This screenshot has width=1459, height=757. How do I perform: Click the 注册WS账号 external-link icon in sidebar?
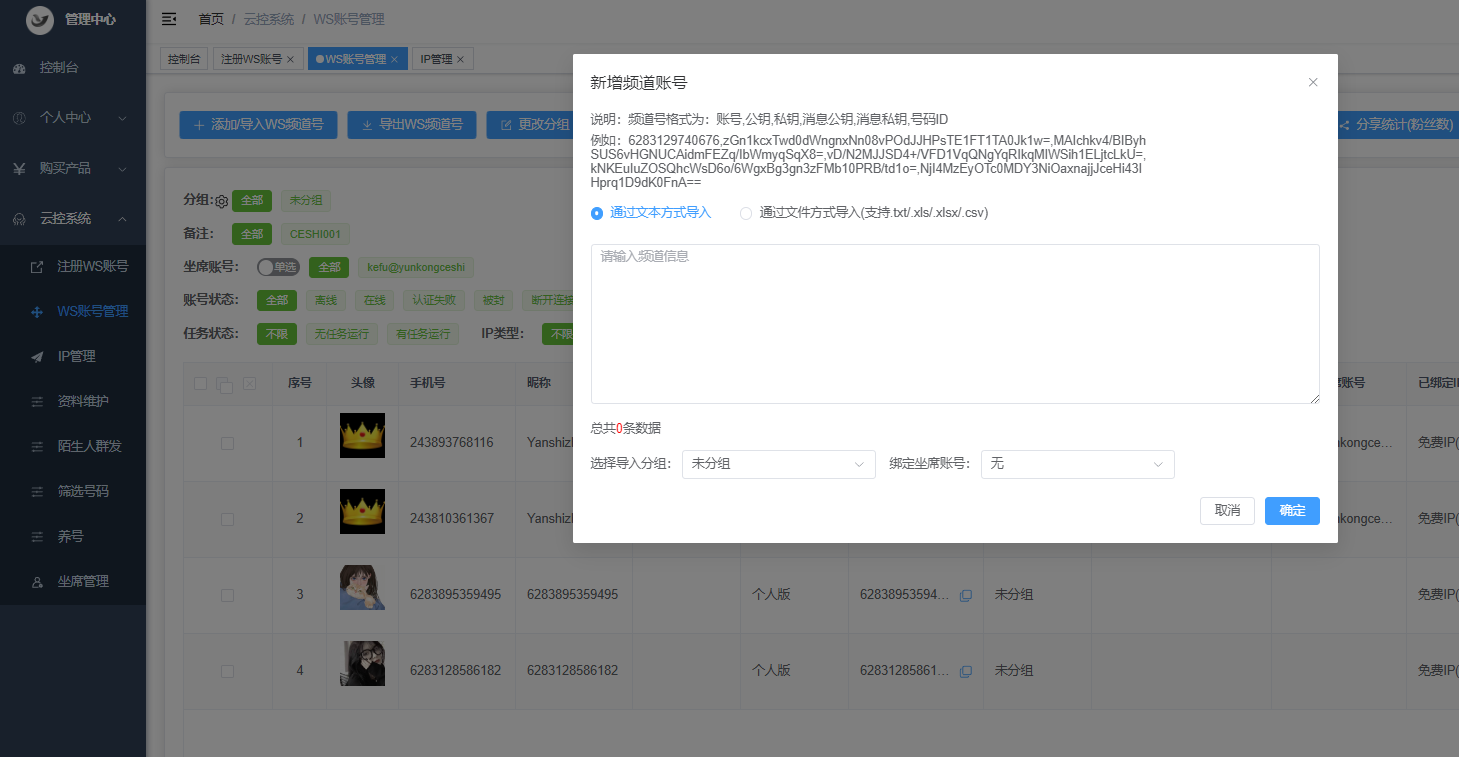(x=37, y=266)
